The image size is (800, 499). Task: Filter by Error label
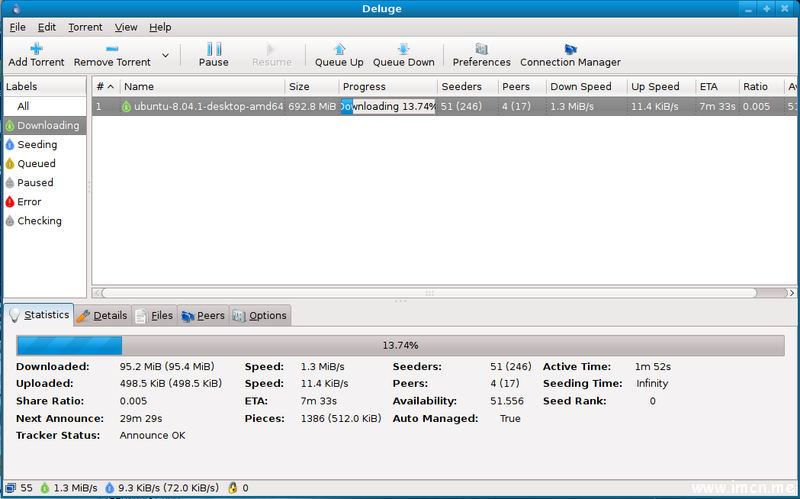click(x=45, y=202)
